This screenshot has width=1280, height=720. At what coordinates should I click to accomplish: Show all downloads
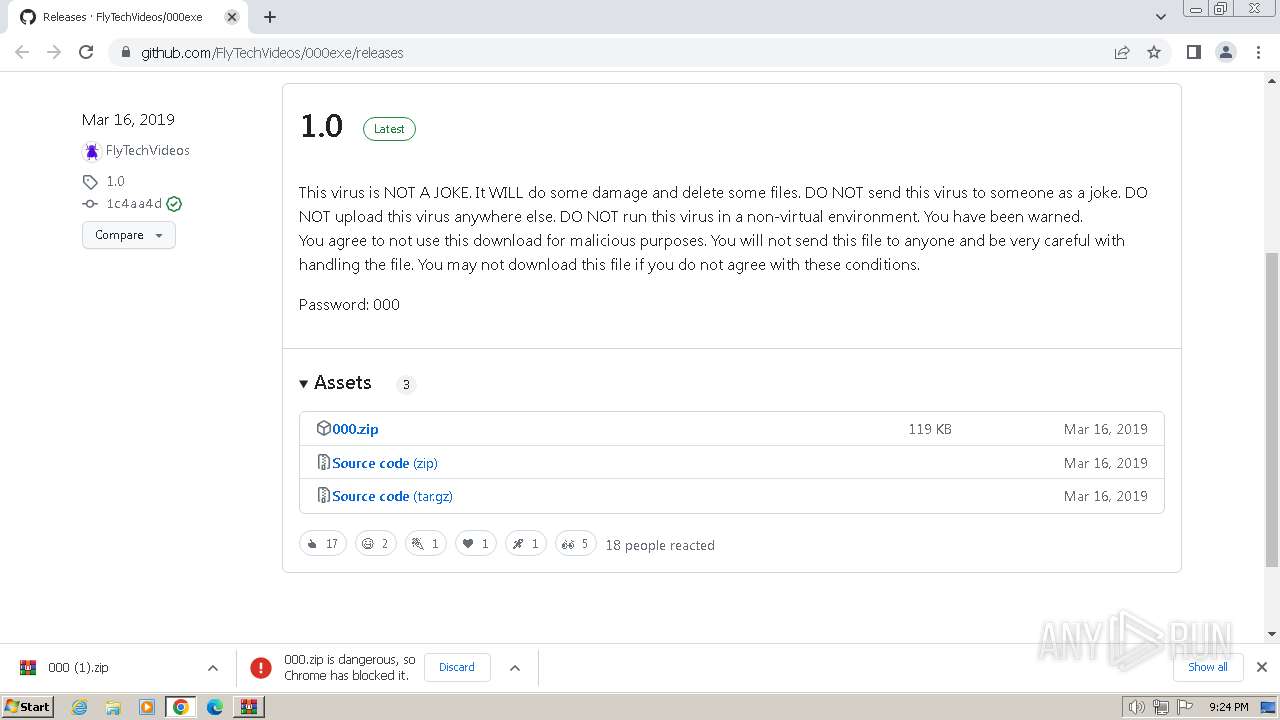[x=1208, y=667]
